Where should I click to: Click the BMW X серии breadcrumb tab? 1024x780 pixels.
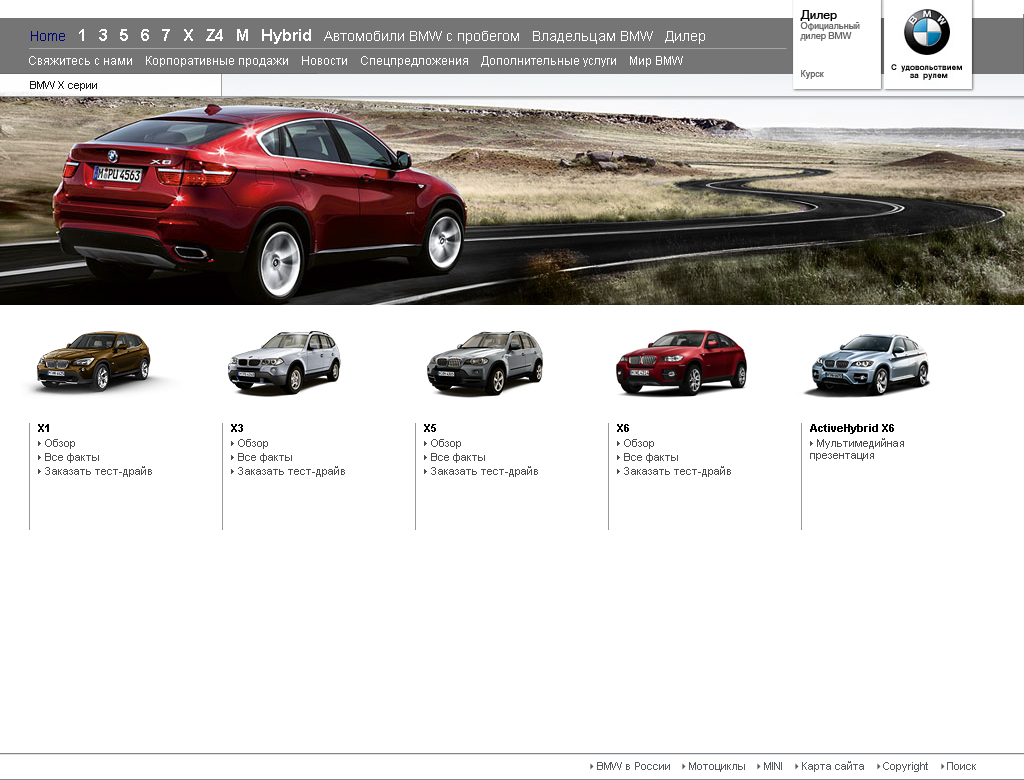pos(63,85)
